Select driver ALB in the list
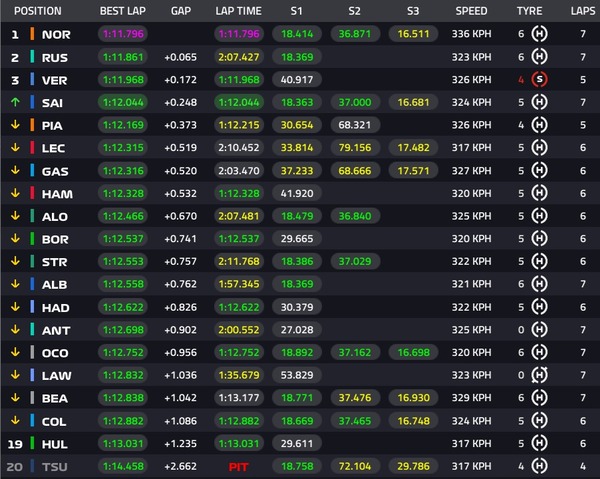 (x=54, y=284)
